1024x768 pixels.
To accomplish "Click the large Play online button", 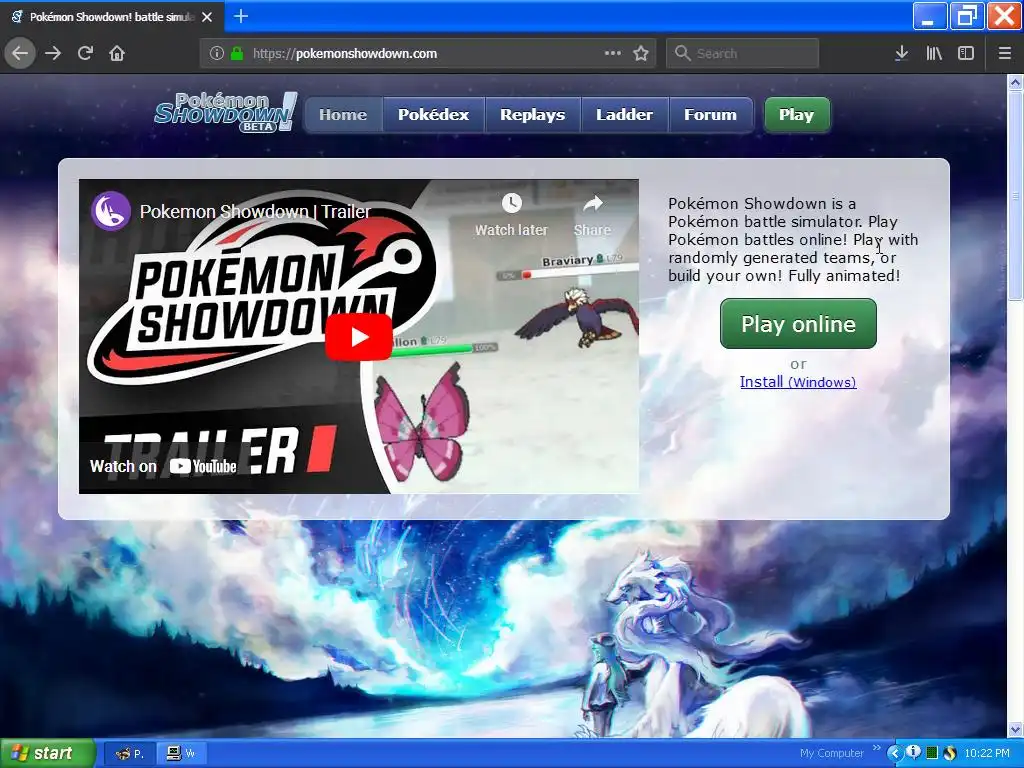I will [798, 324].
